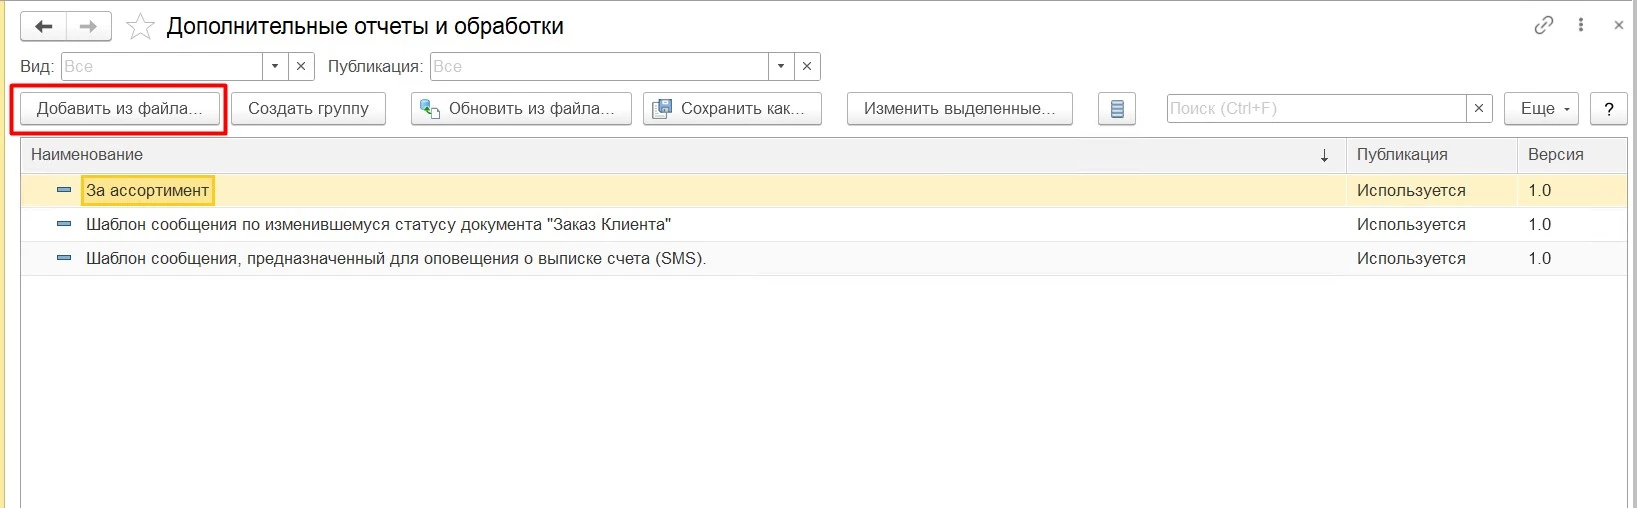
Task: Open the Публикация dropdown list
Action: (781, 66)
